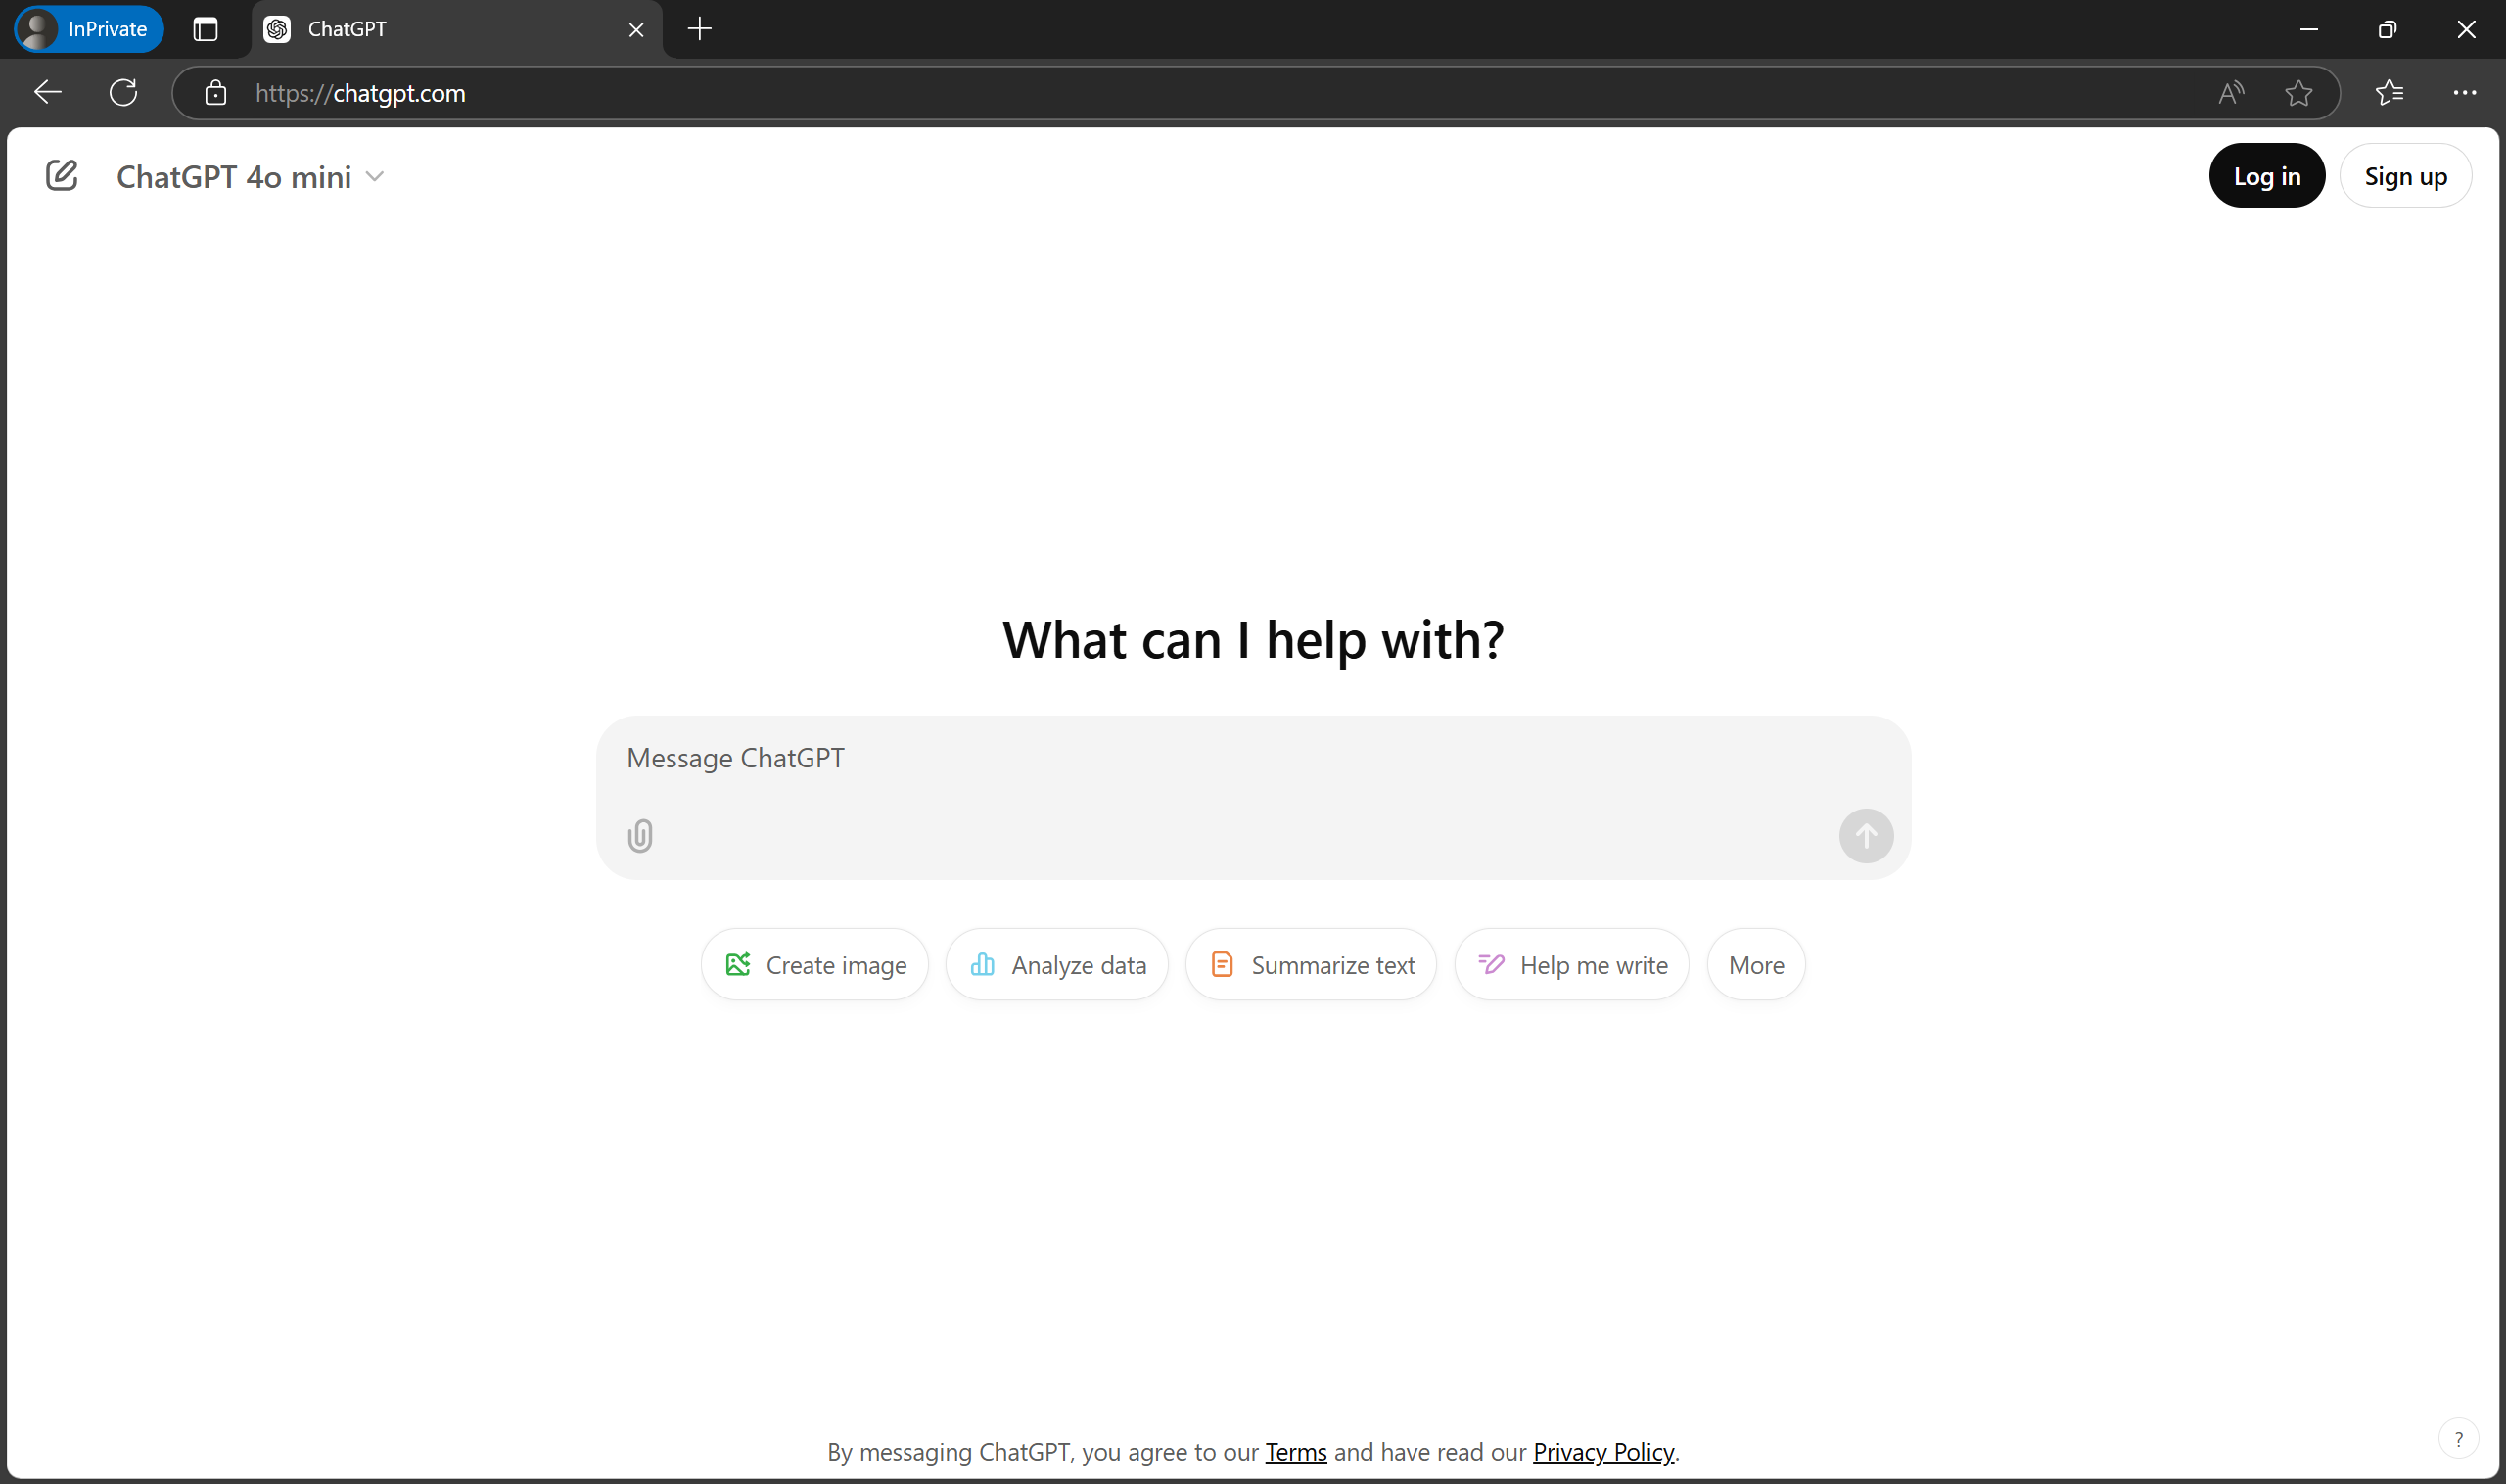Click the Log in button

[2266, 175]
